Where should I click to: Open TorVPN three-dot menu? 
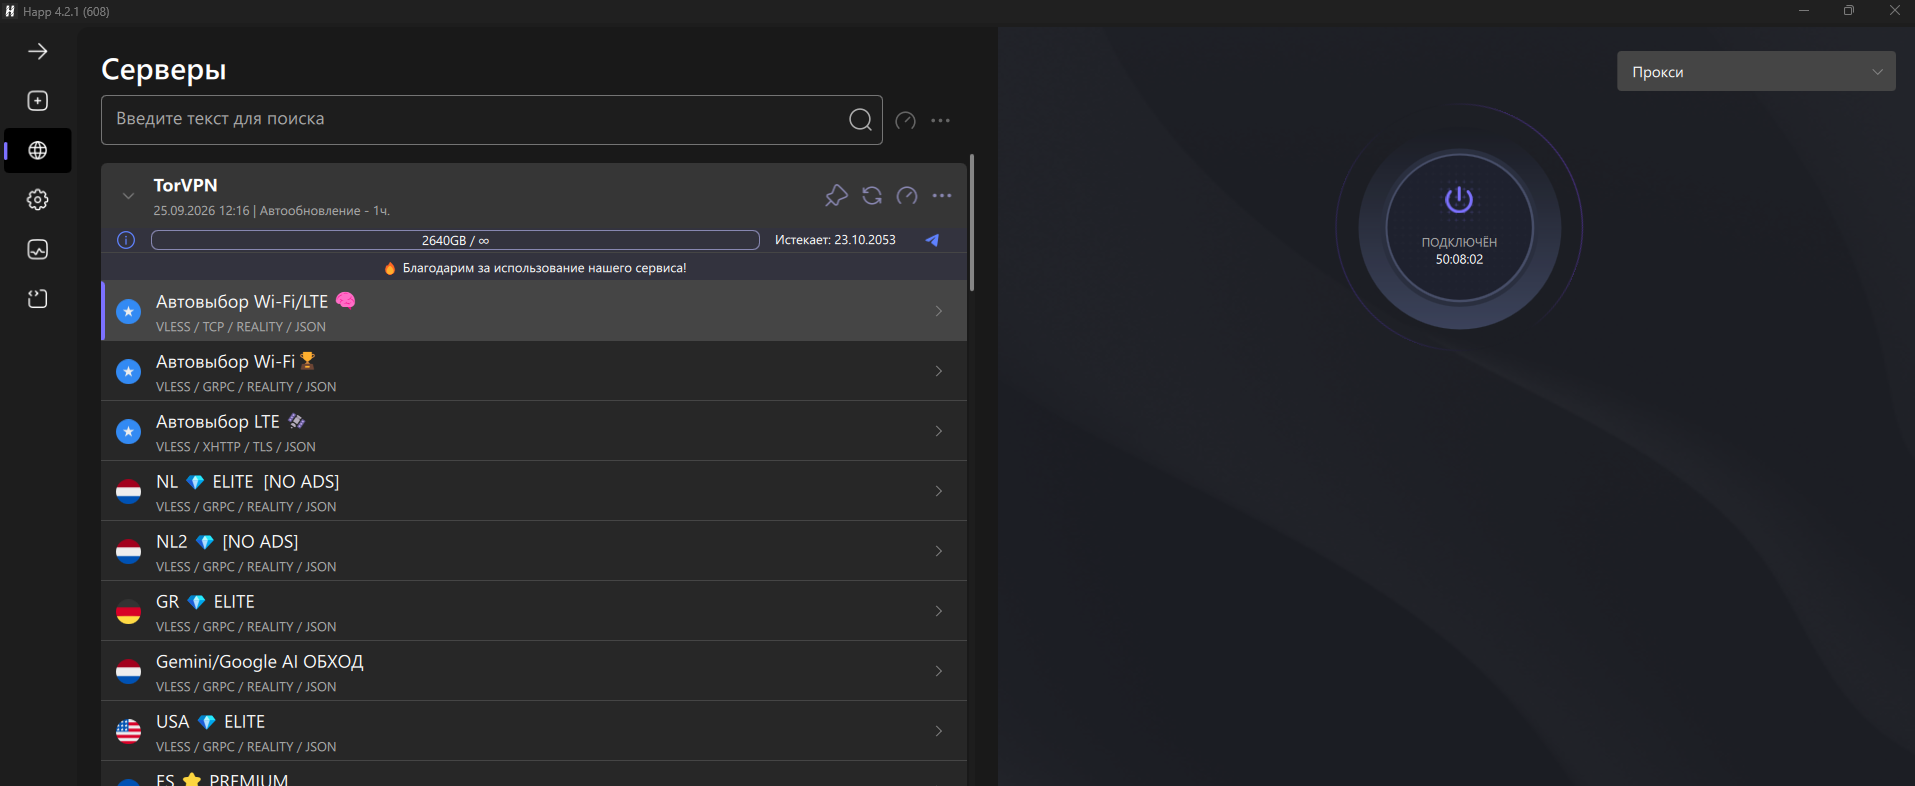(x=942, y=195)
